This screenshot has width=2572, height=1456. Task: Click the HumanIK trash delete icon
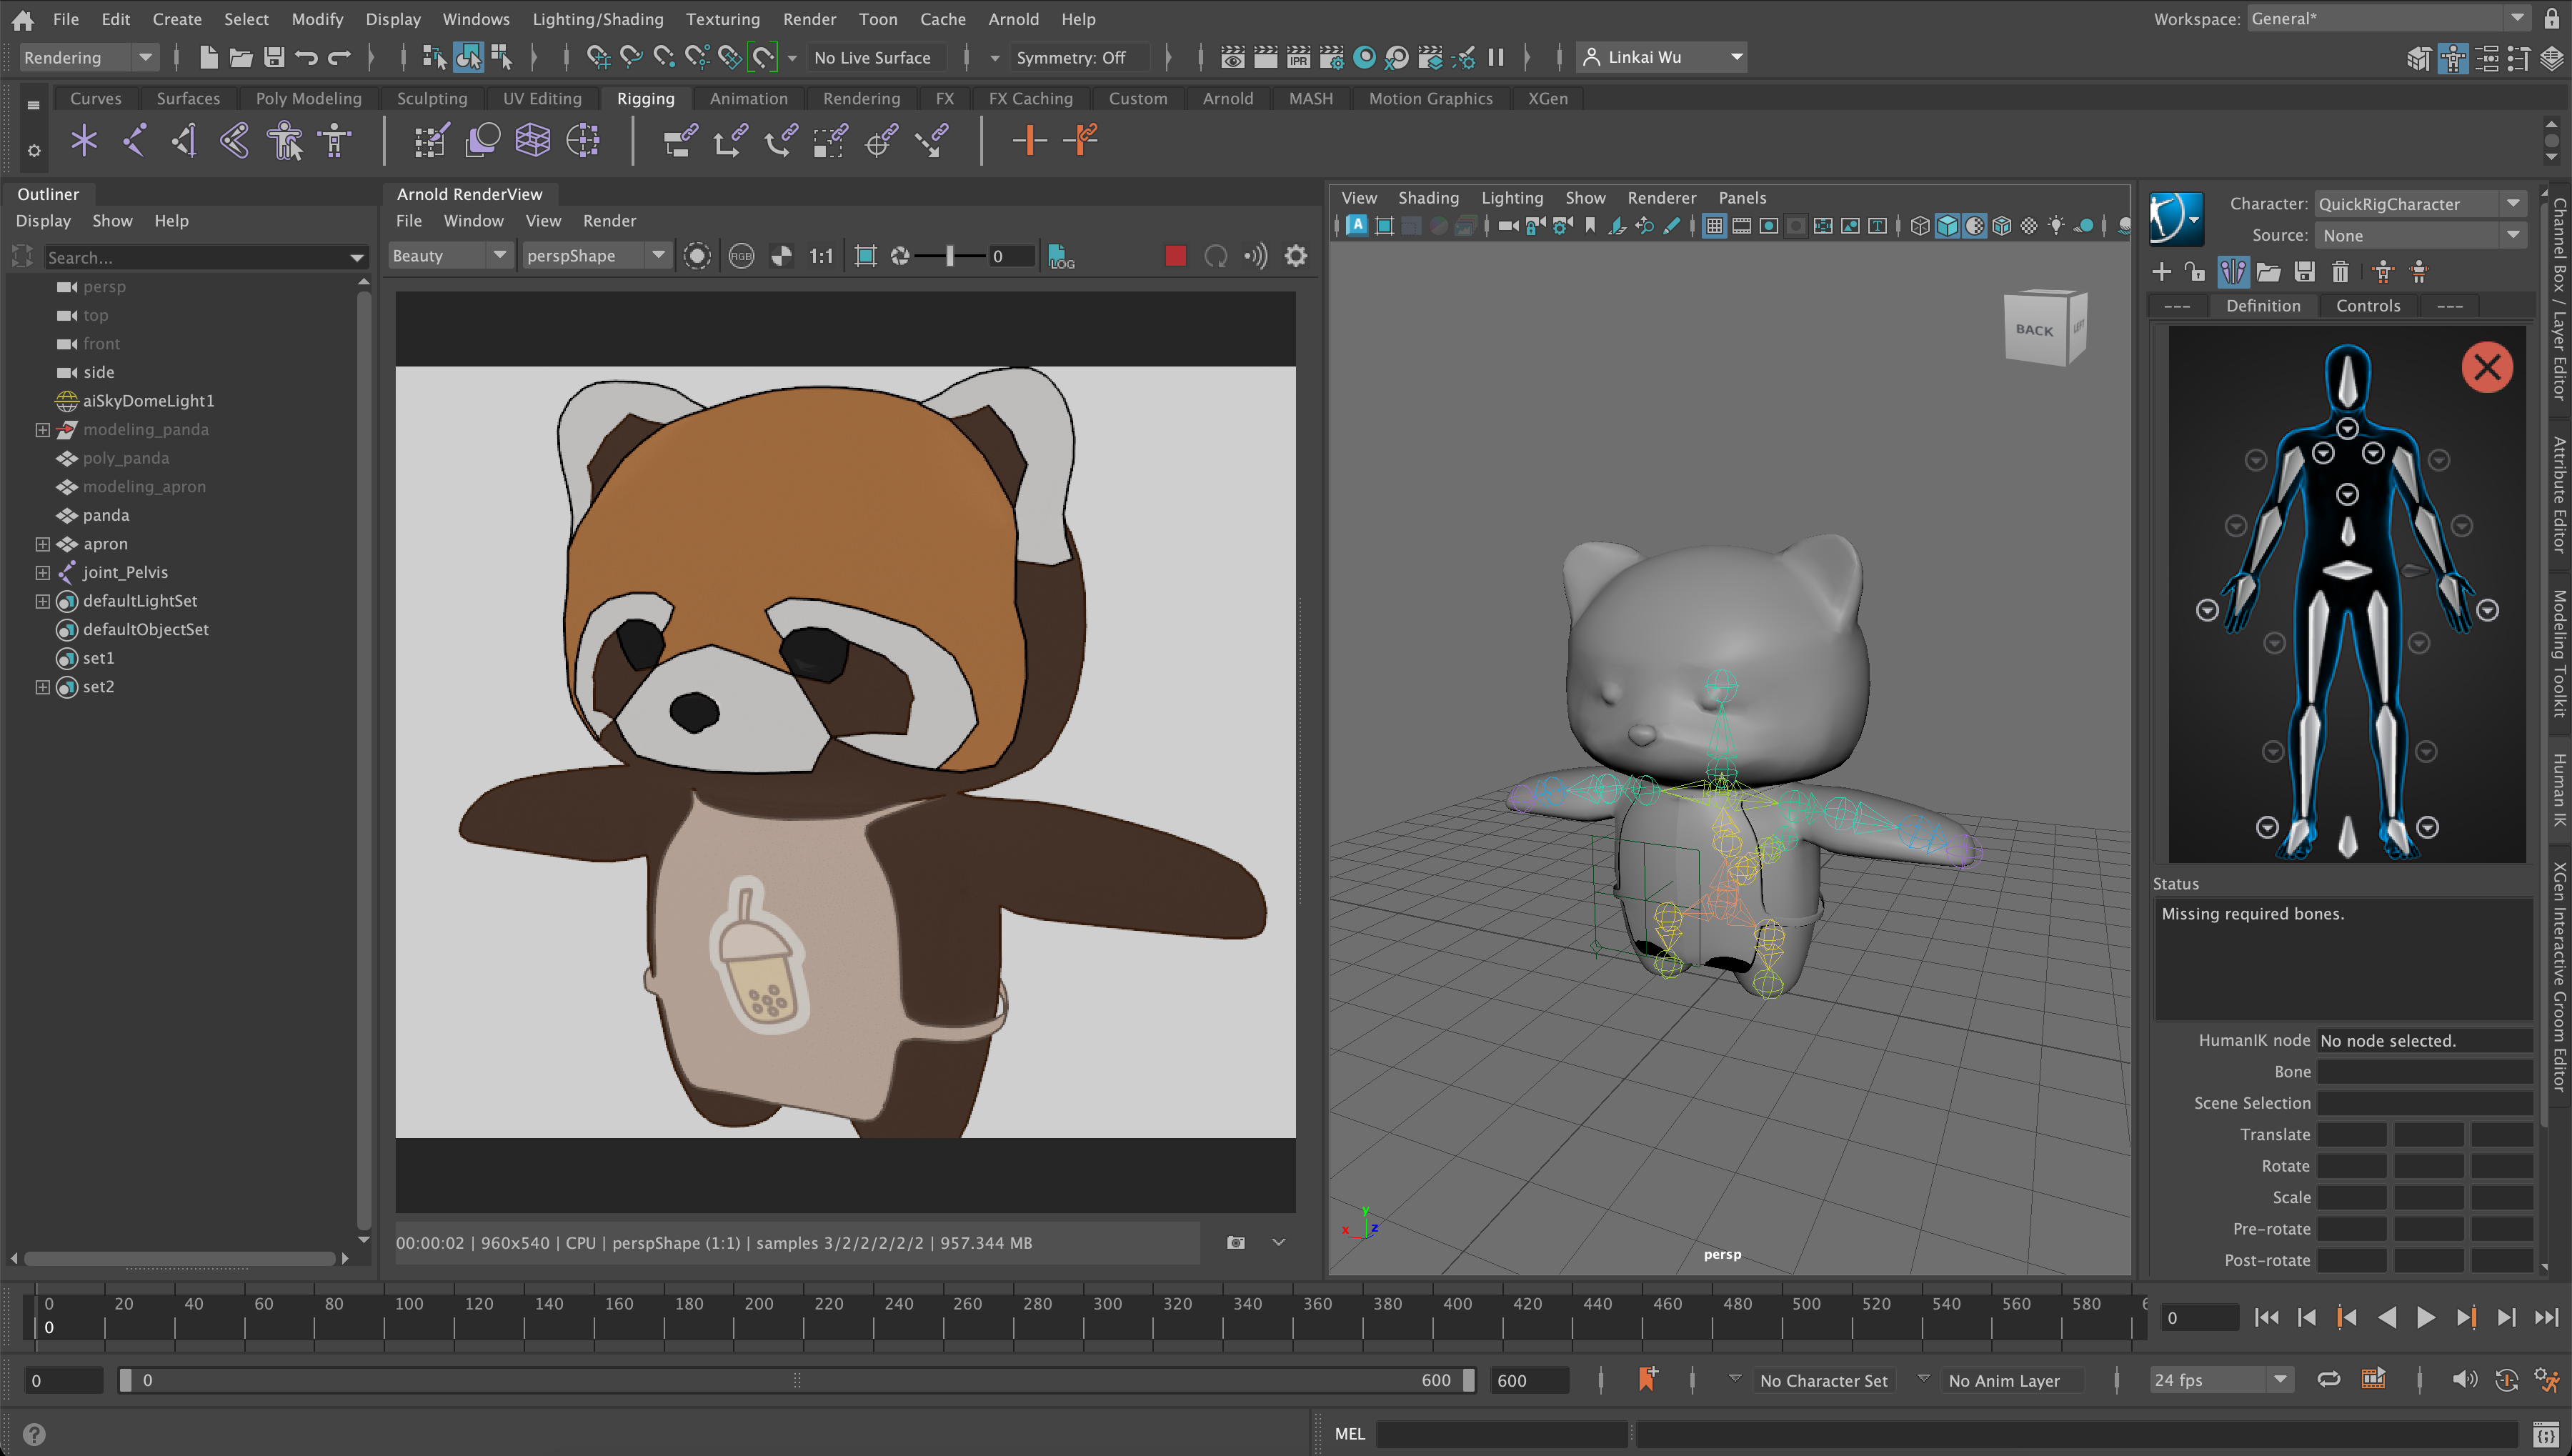point(2340,271)
